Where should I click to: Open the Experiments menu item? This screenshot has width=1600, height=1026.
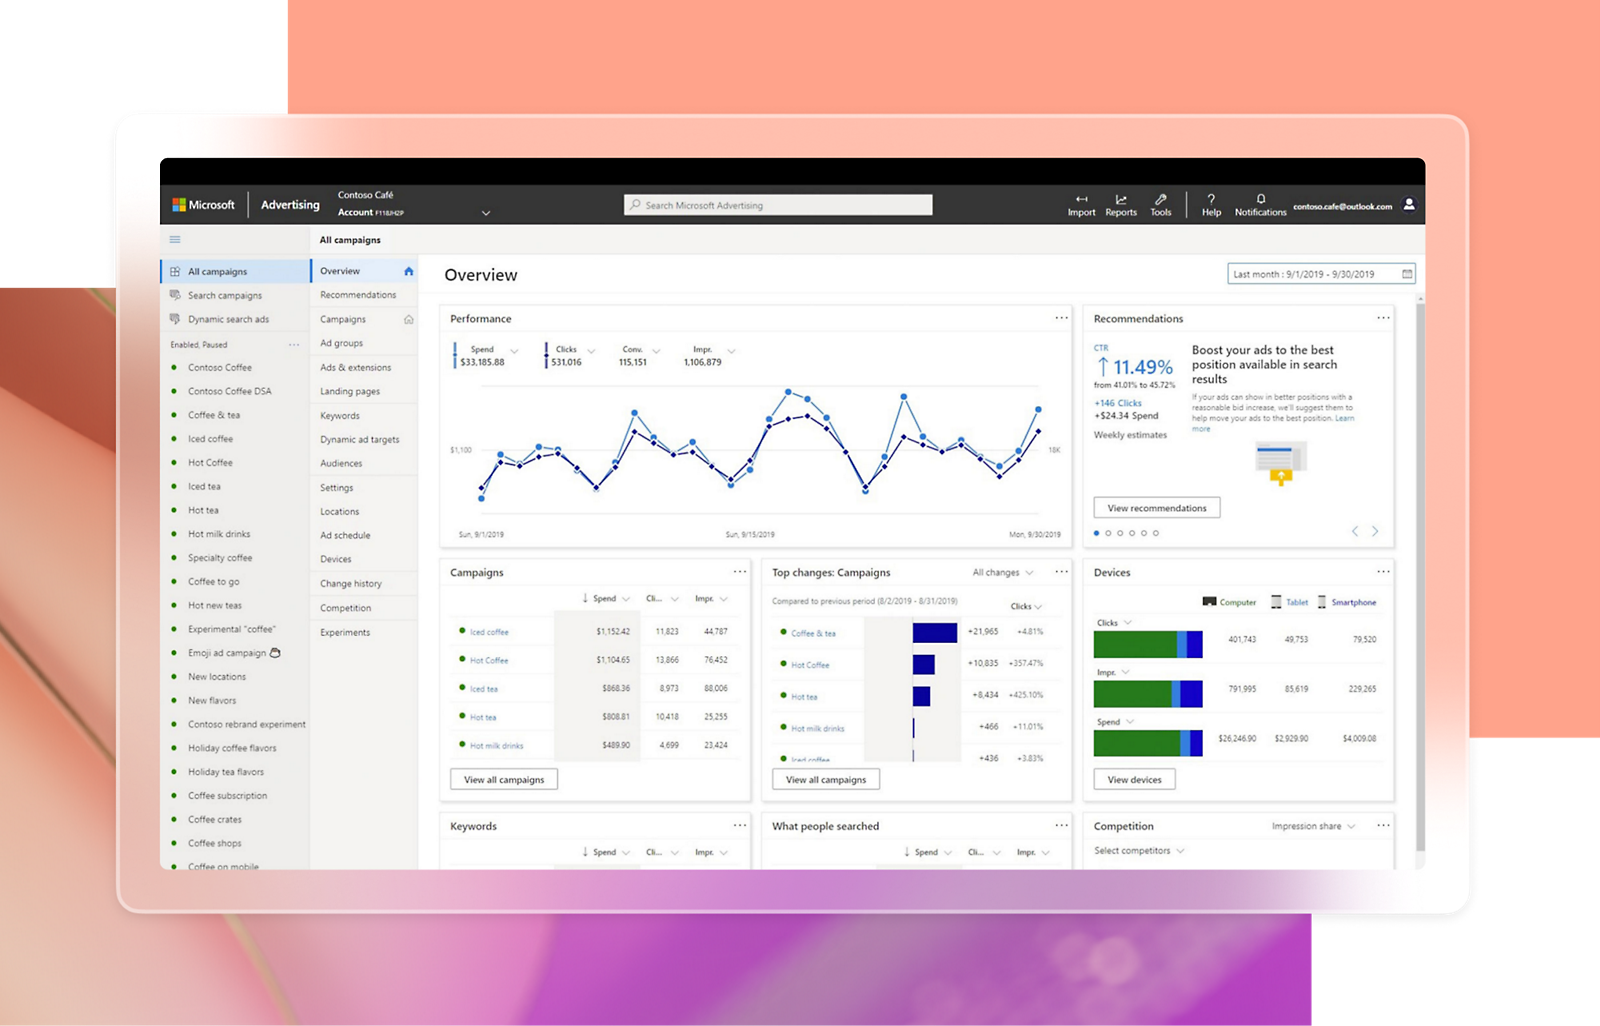pos(345,633)
